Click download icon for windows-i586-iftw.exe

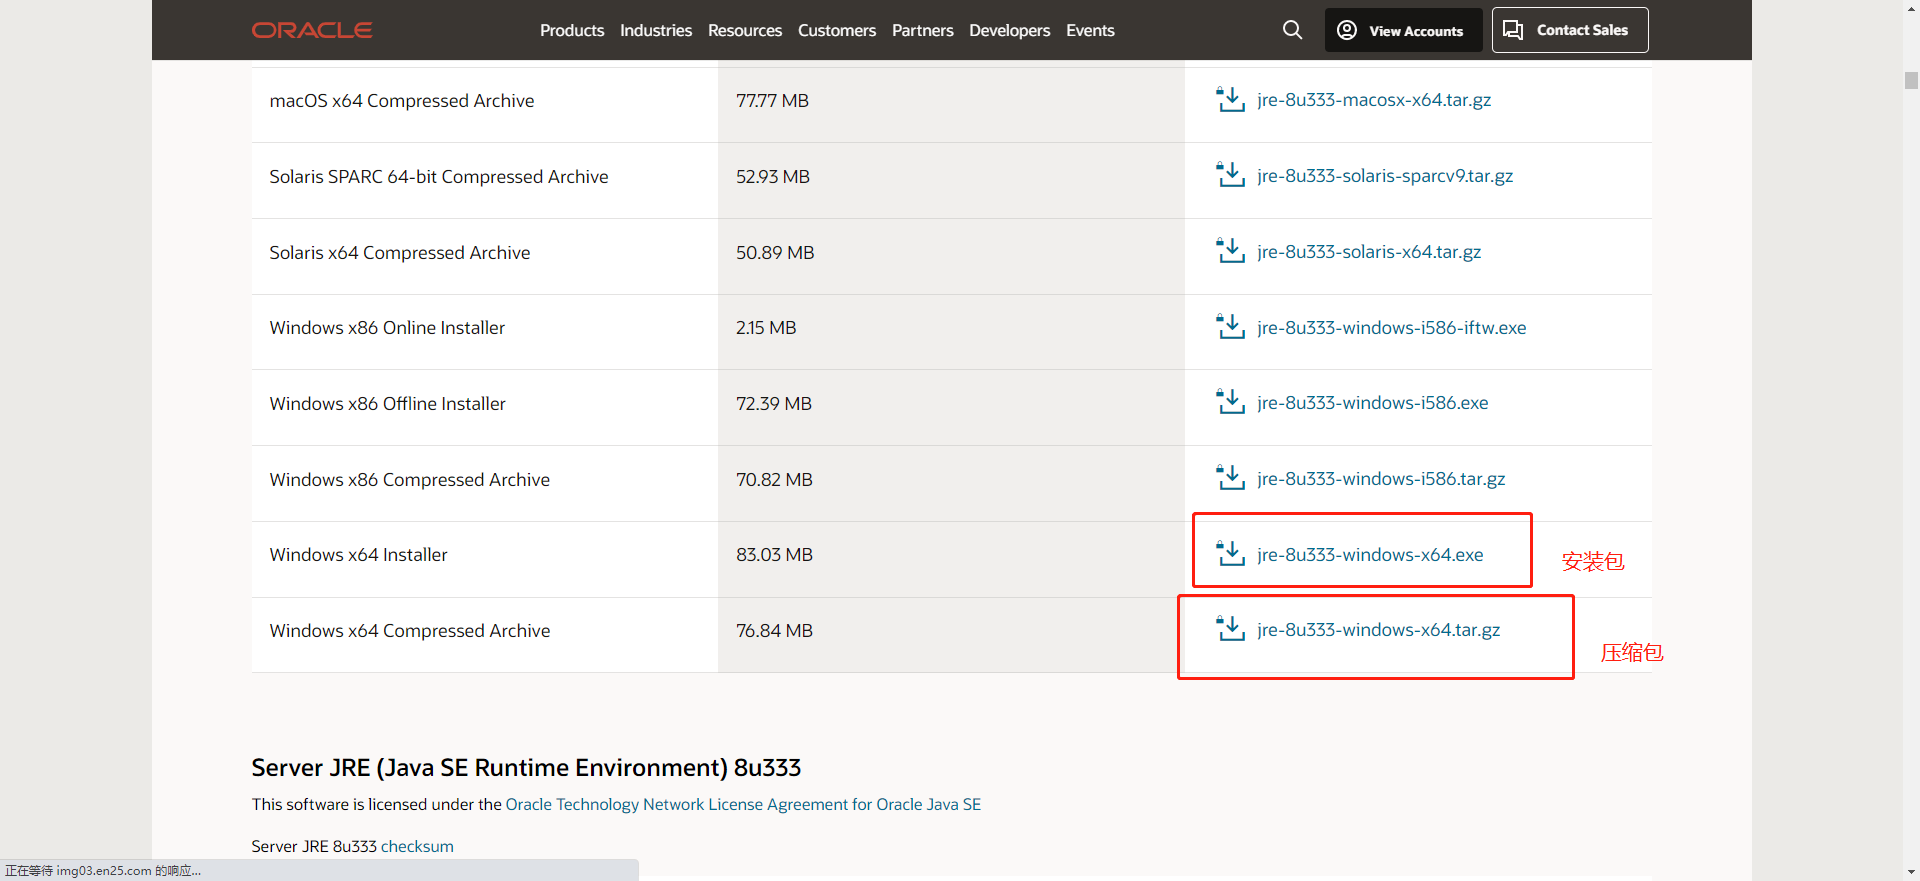(1230, 327)
